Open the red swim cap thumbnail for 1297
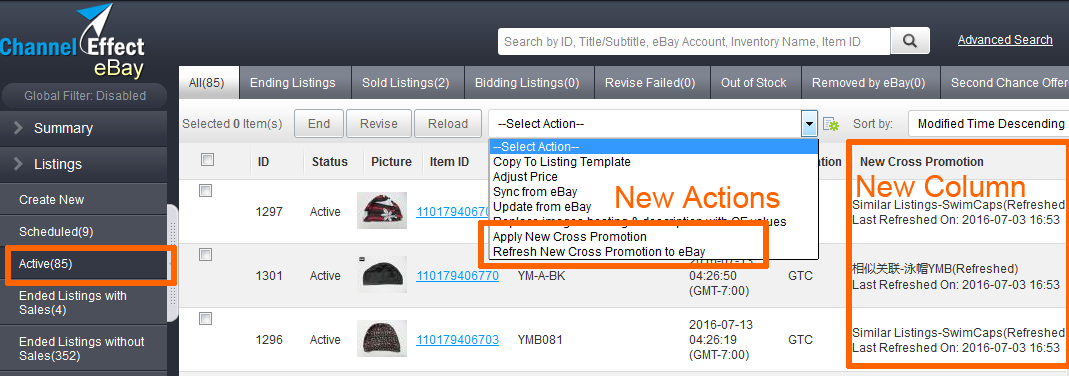 tap(382, 210)
